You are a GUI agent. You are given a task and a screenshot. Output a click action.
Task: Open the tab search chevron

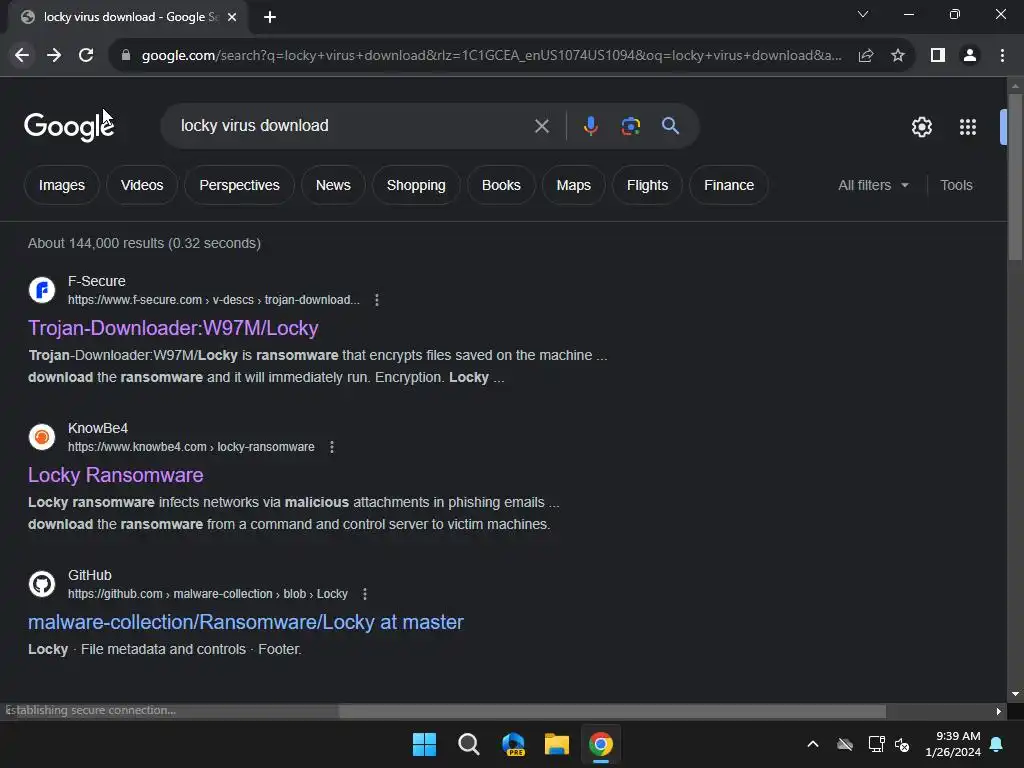coord(863,14)
